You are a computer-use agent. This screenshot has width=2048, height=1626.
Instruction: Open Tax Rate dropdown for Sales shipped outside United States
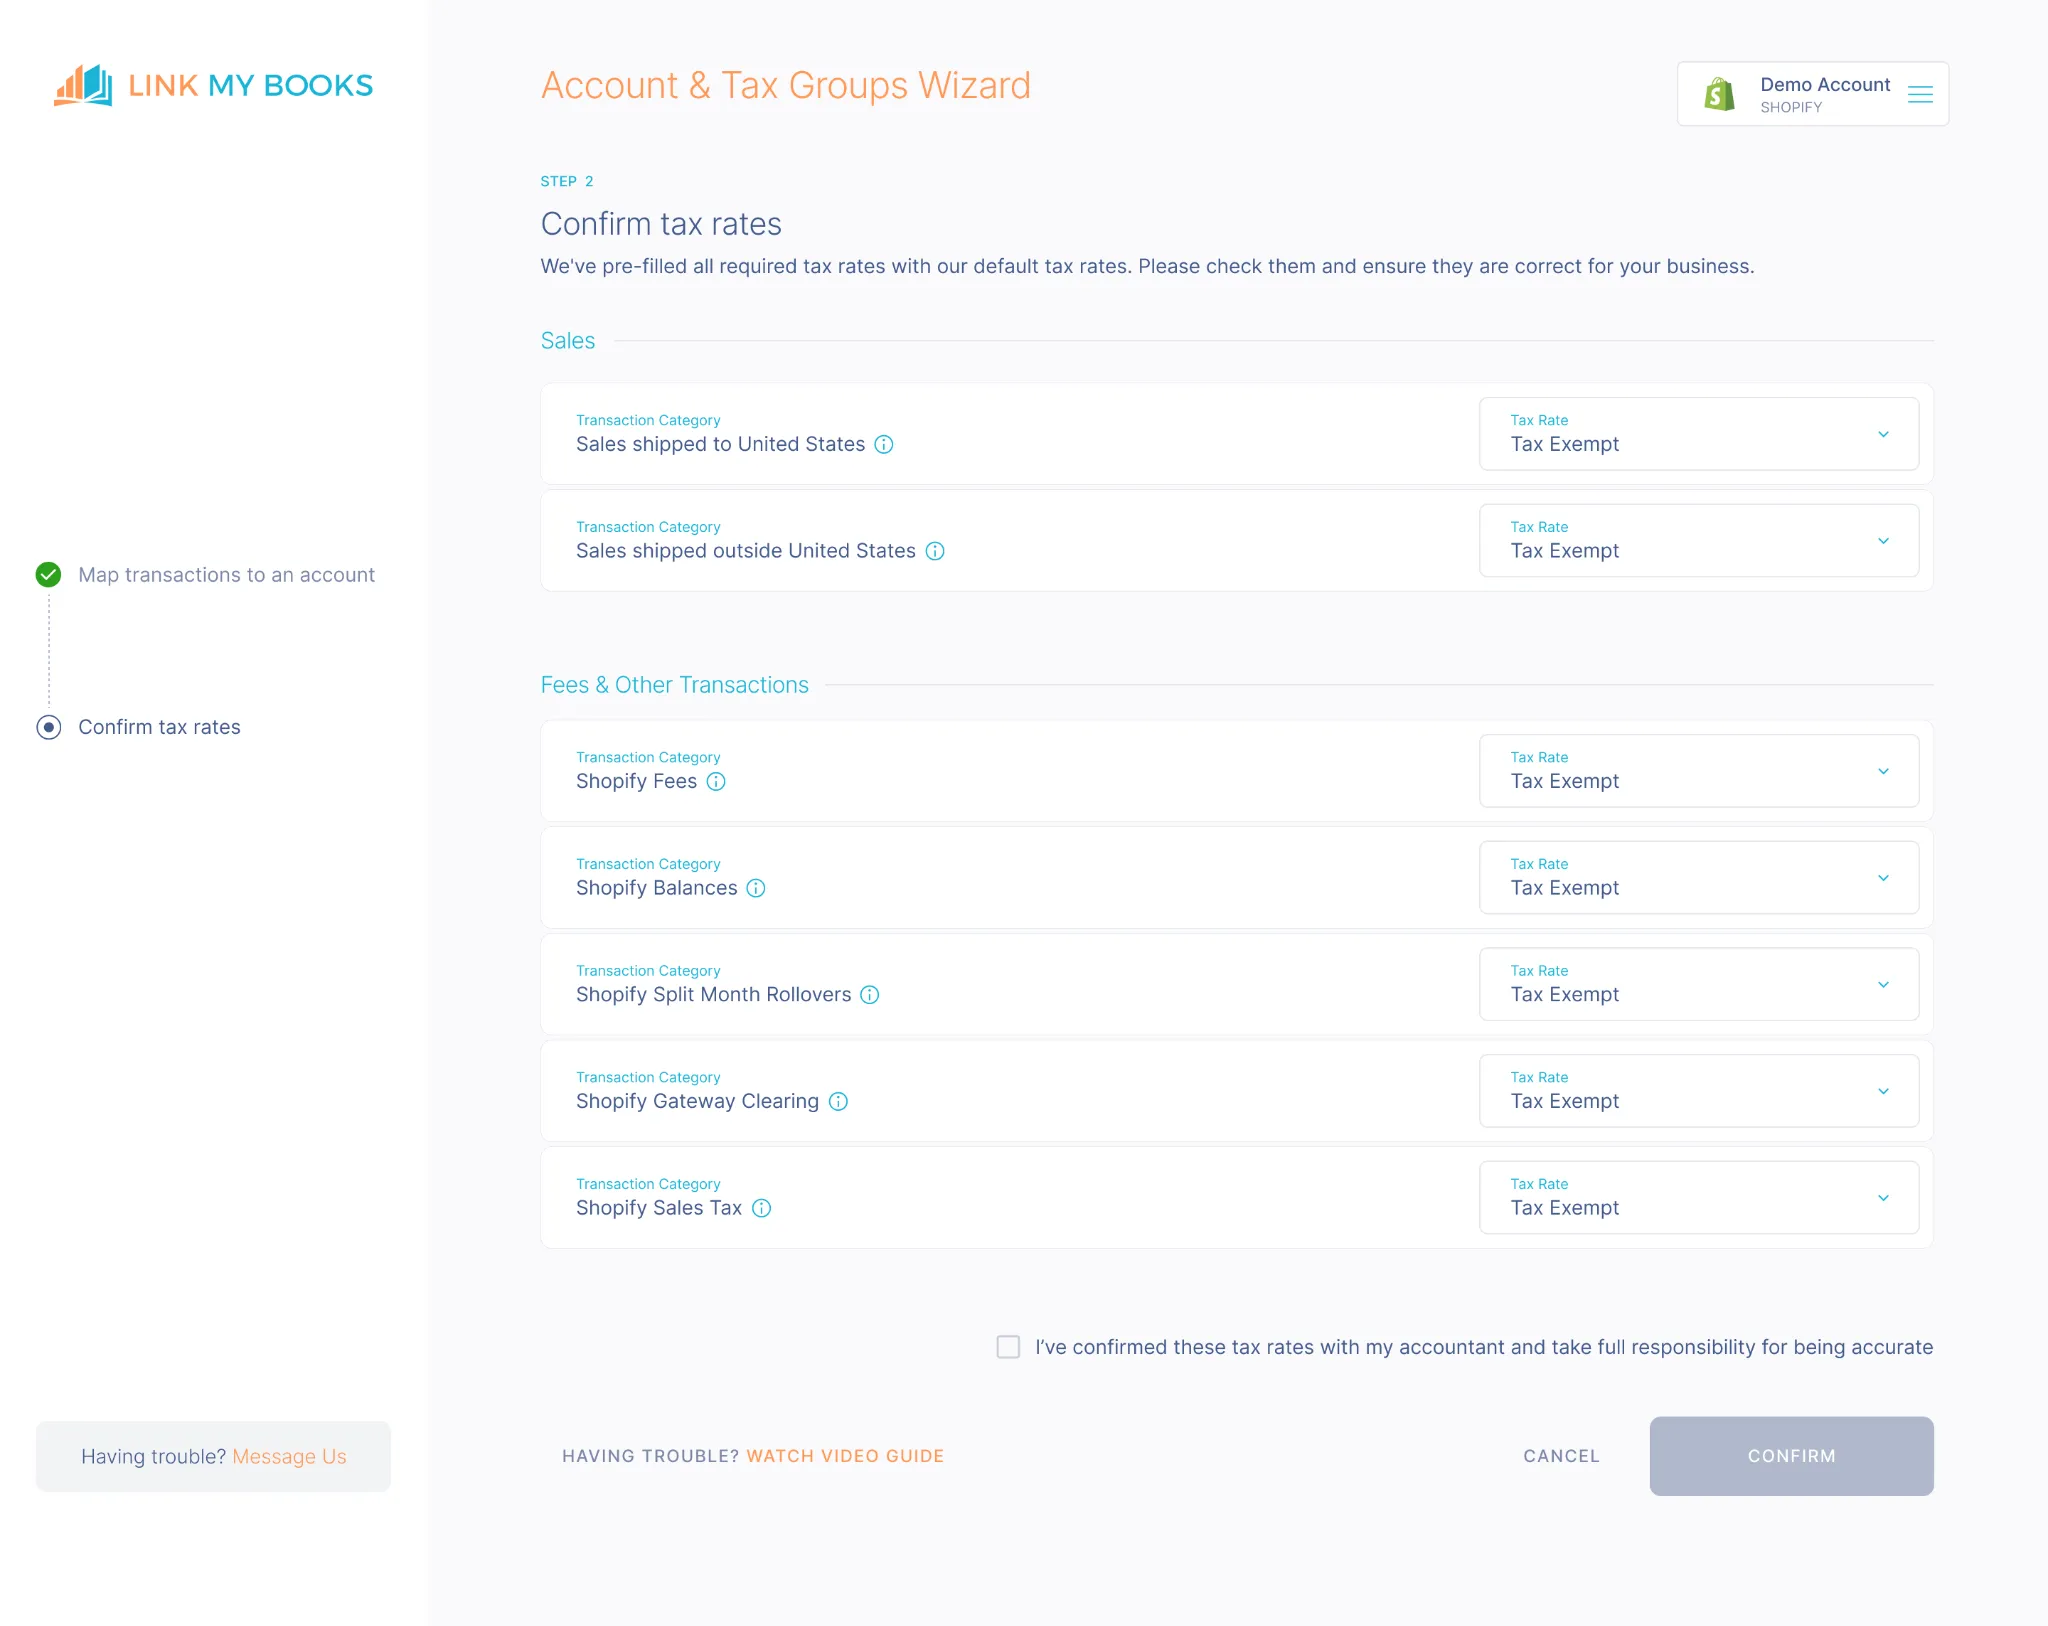click(x=1698, y=540)
